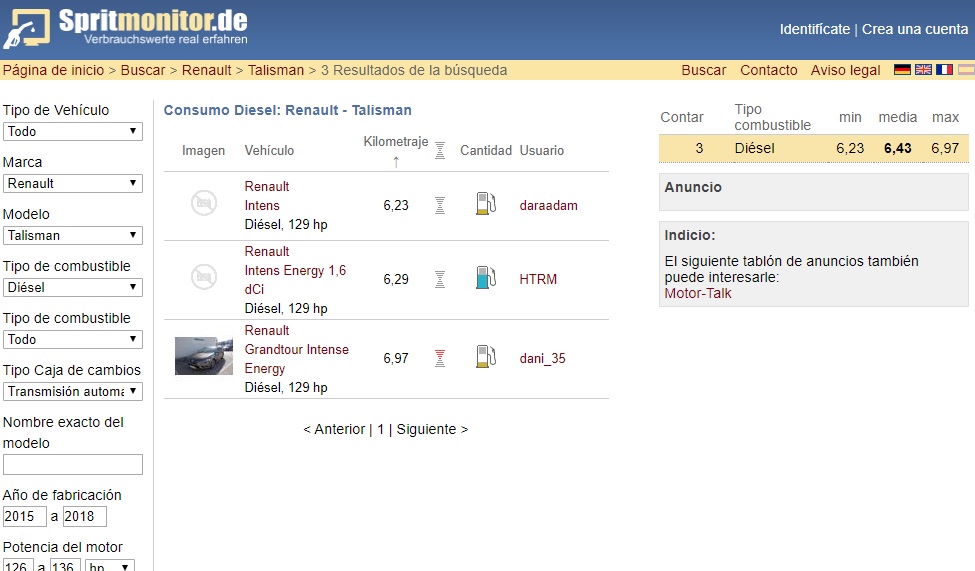The width and height of the screenshot is (975, 571).
Task: Open Grandtour Intense Energy car photo
Action: tap(204, 356)
